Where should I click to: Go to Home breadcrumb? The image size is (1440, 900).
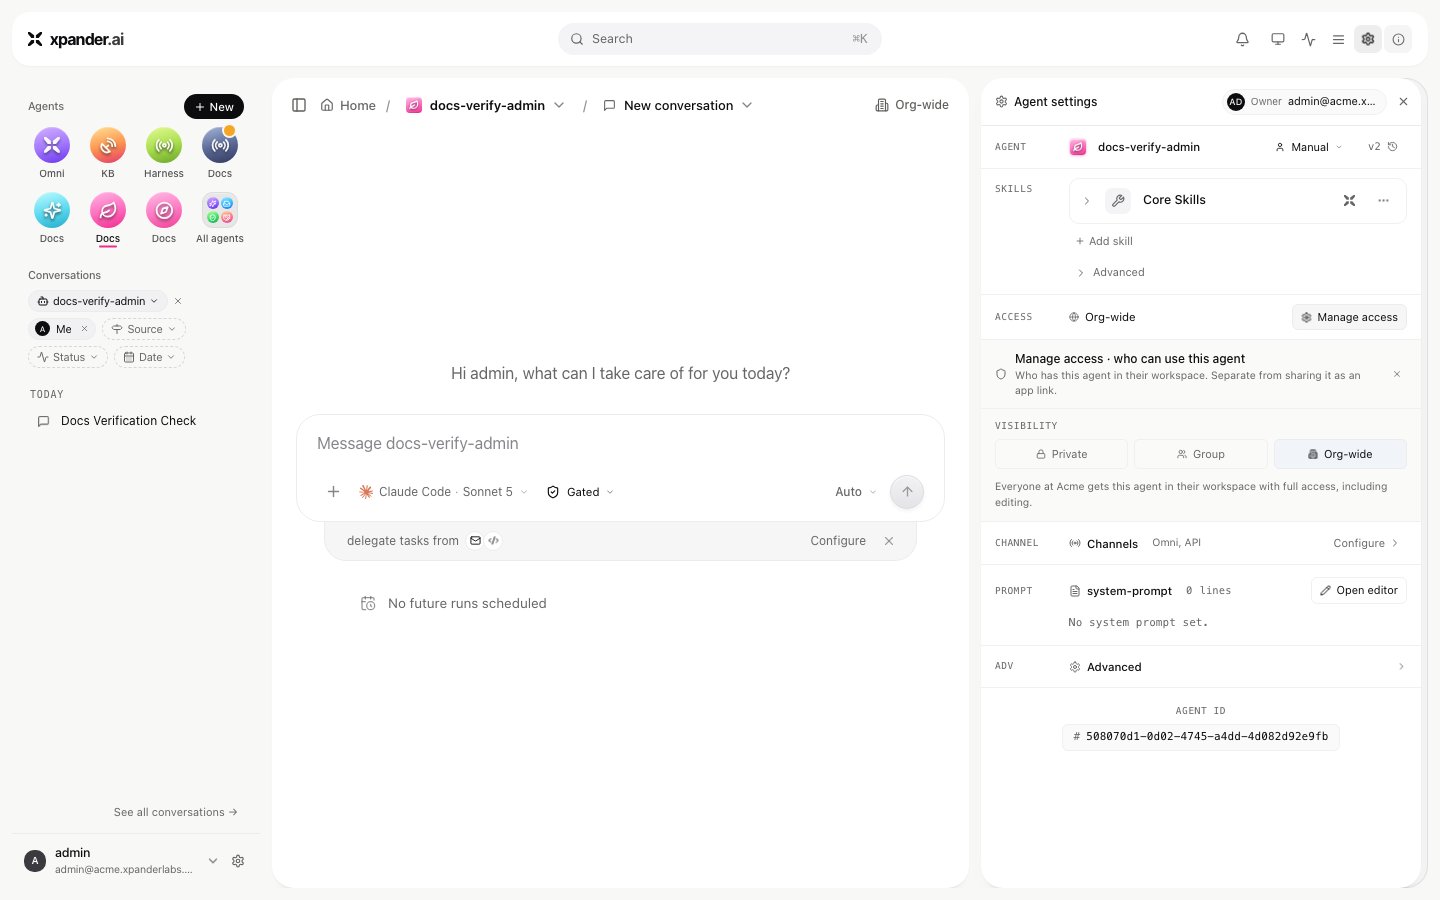click(x=348, y=105)
